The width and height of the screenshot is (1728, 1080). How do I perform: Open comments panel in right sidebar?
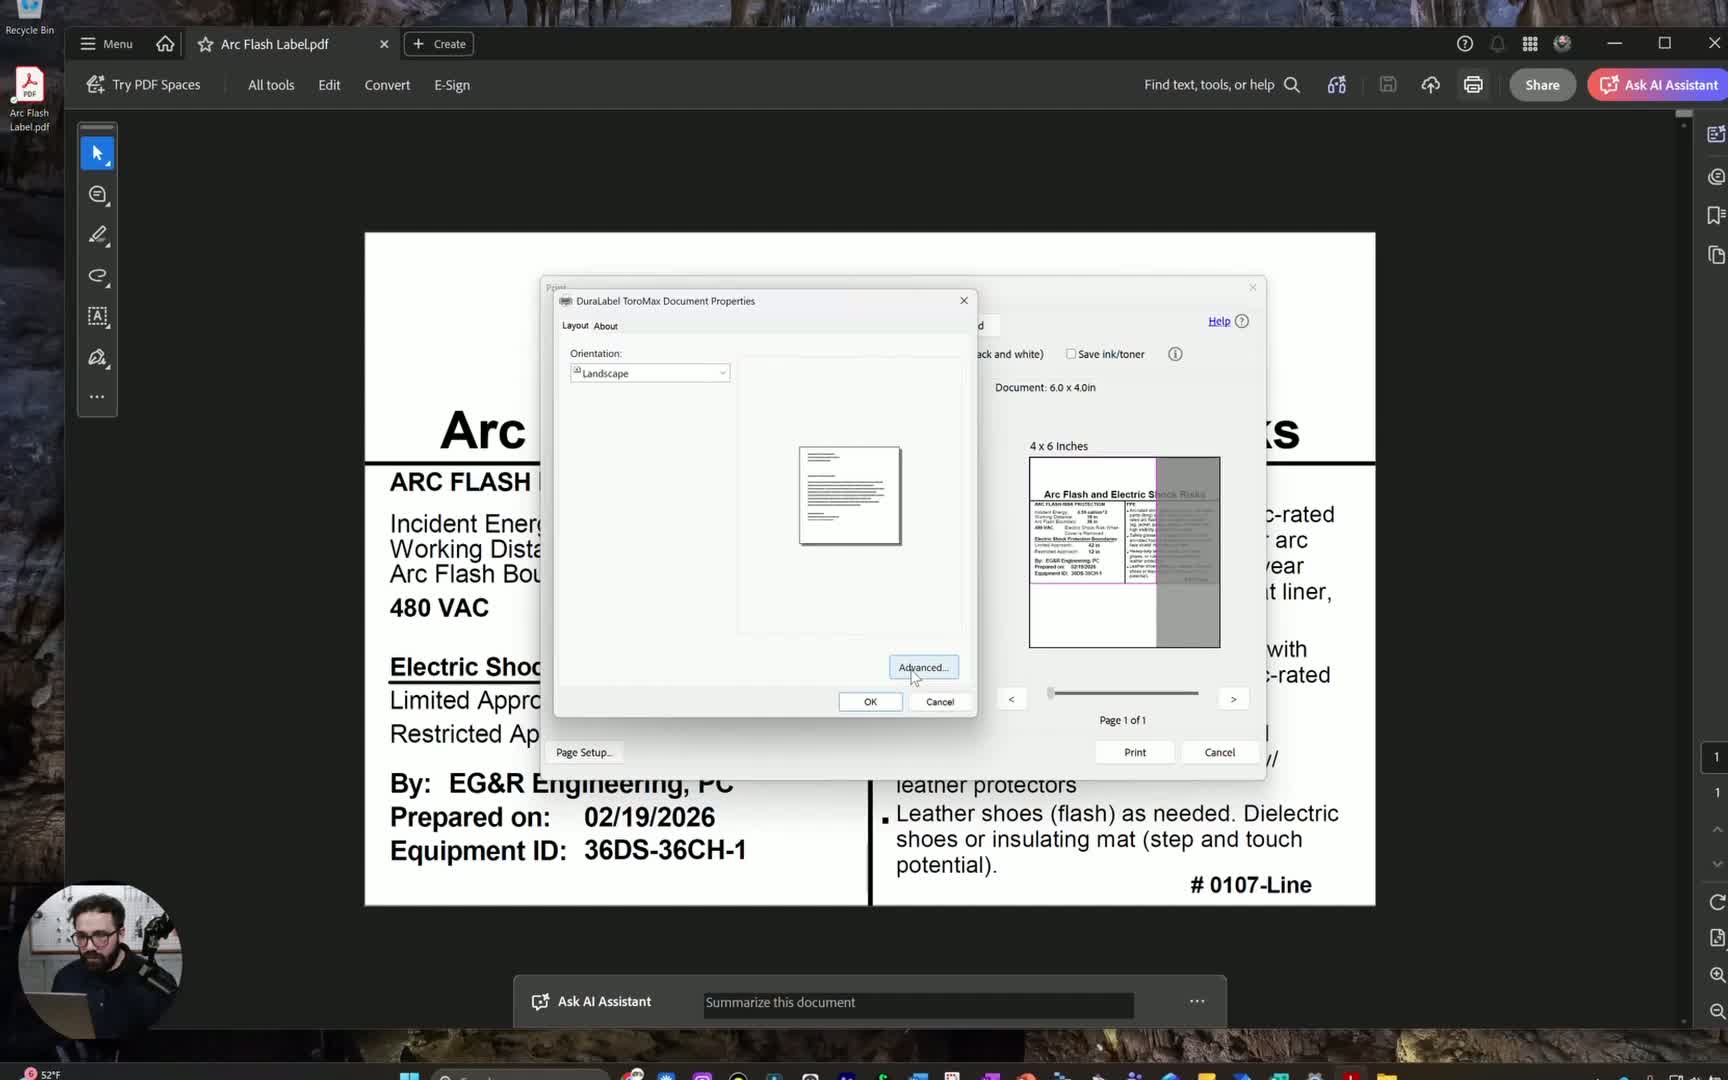click(1716, 177)
